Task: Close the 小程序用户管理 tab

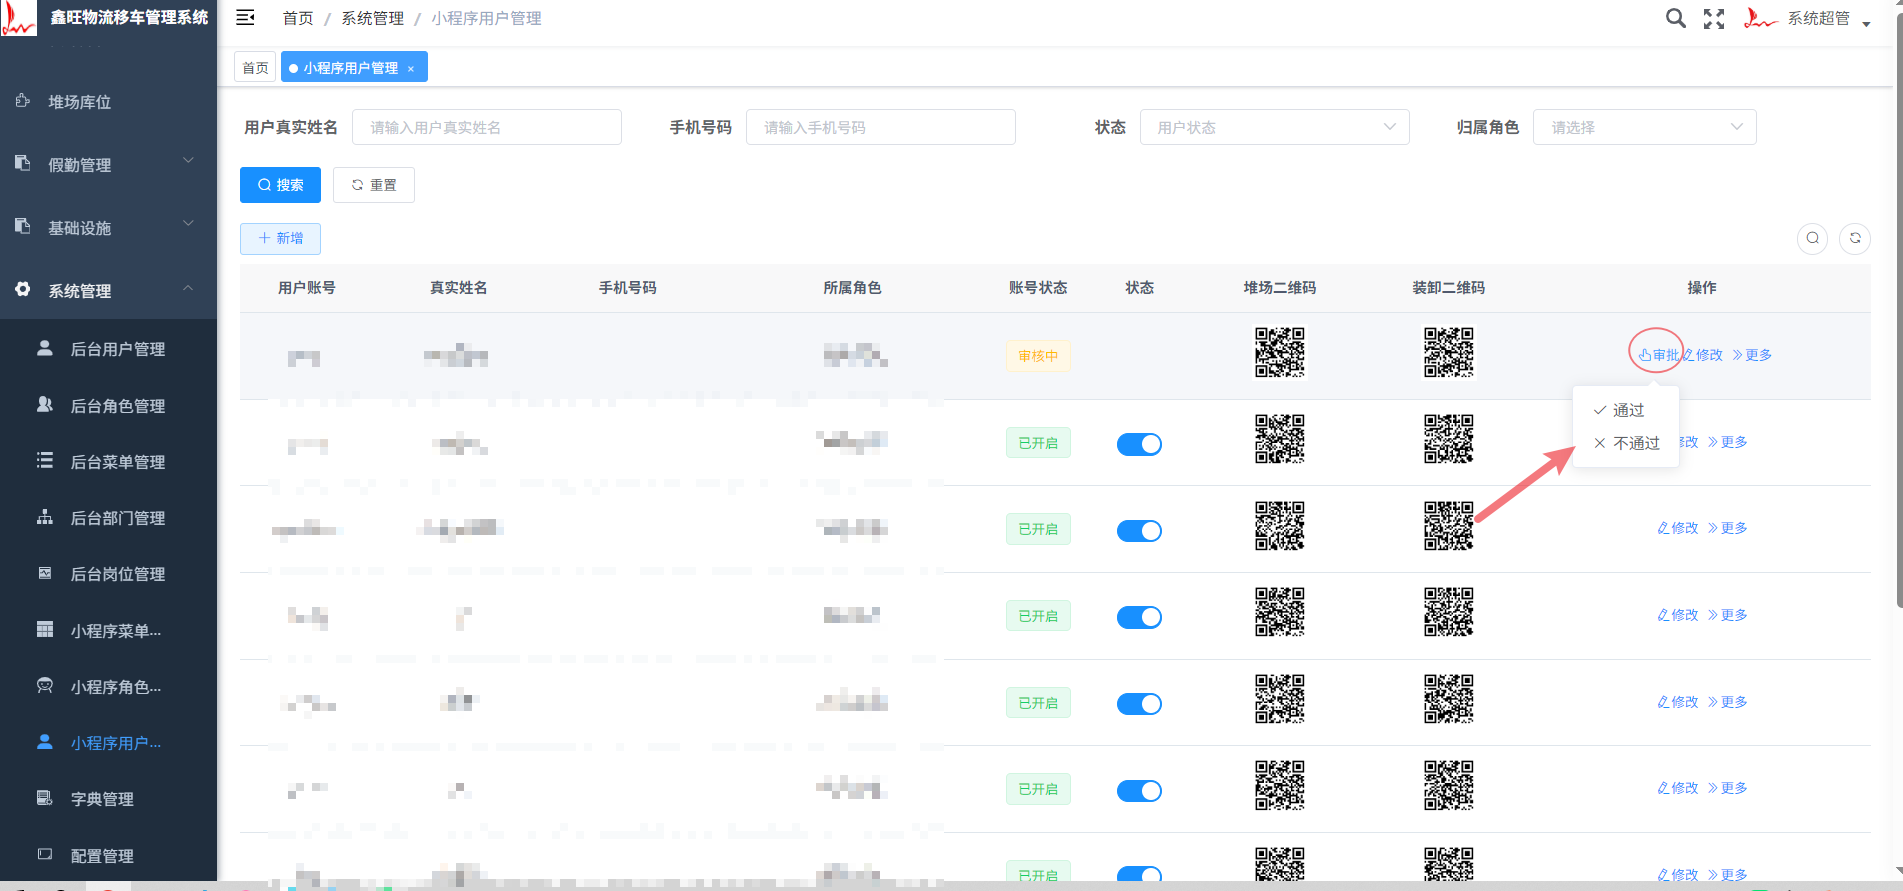Action: [x=411, y=69]
